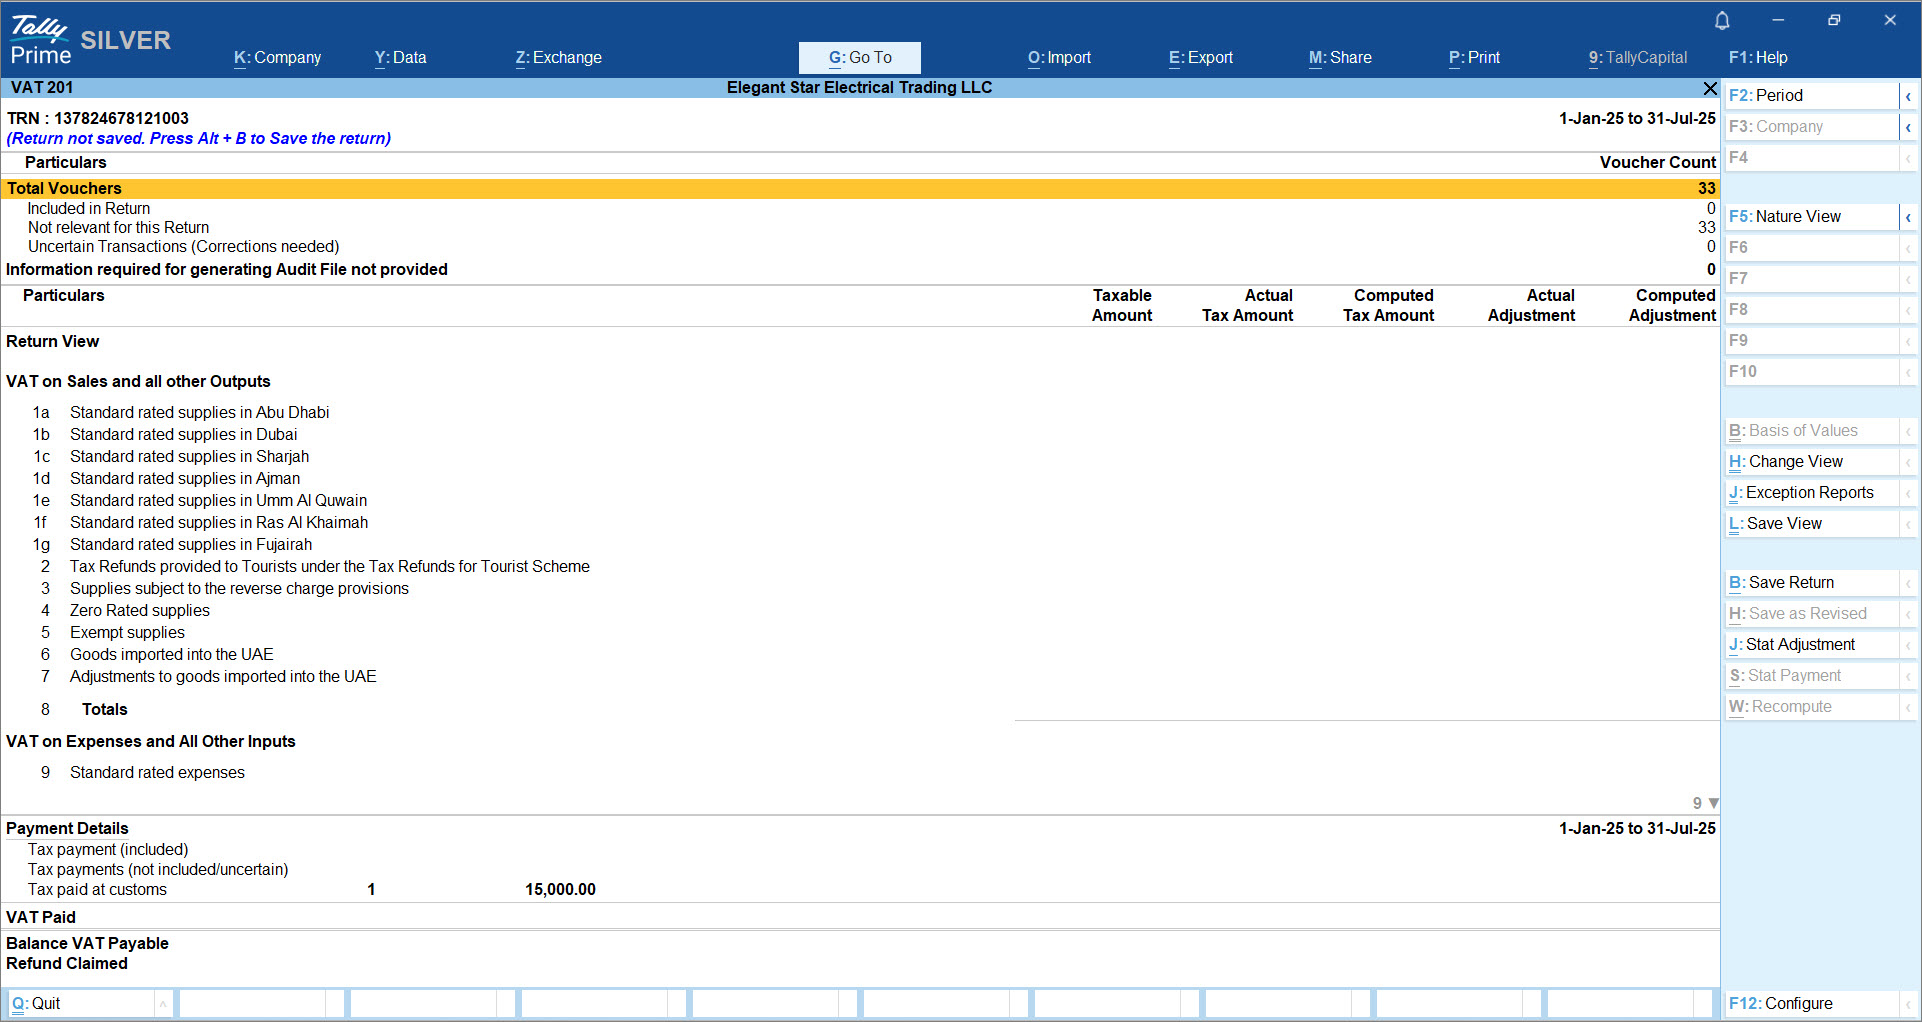Restore the window size using title bar button
Screen dimensions: 1922x1022
click(x=1833, y=21)
